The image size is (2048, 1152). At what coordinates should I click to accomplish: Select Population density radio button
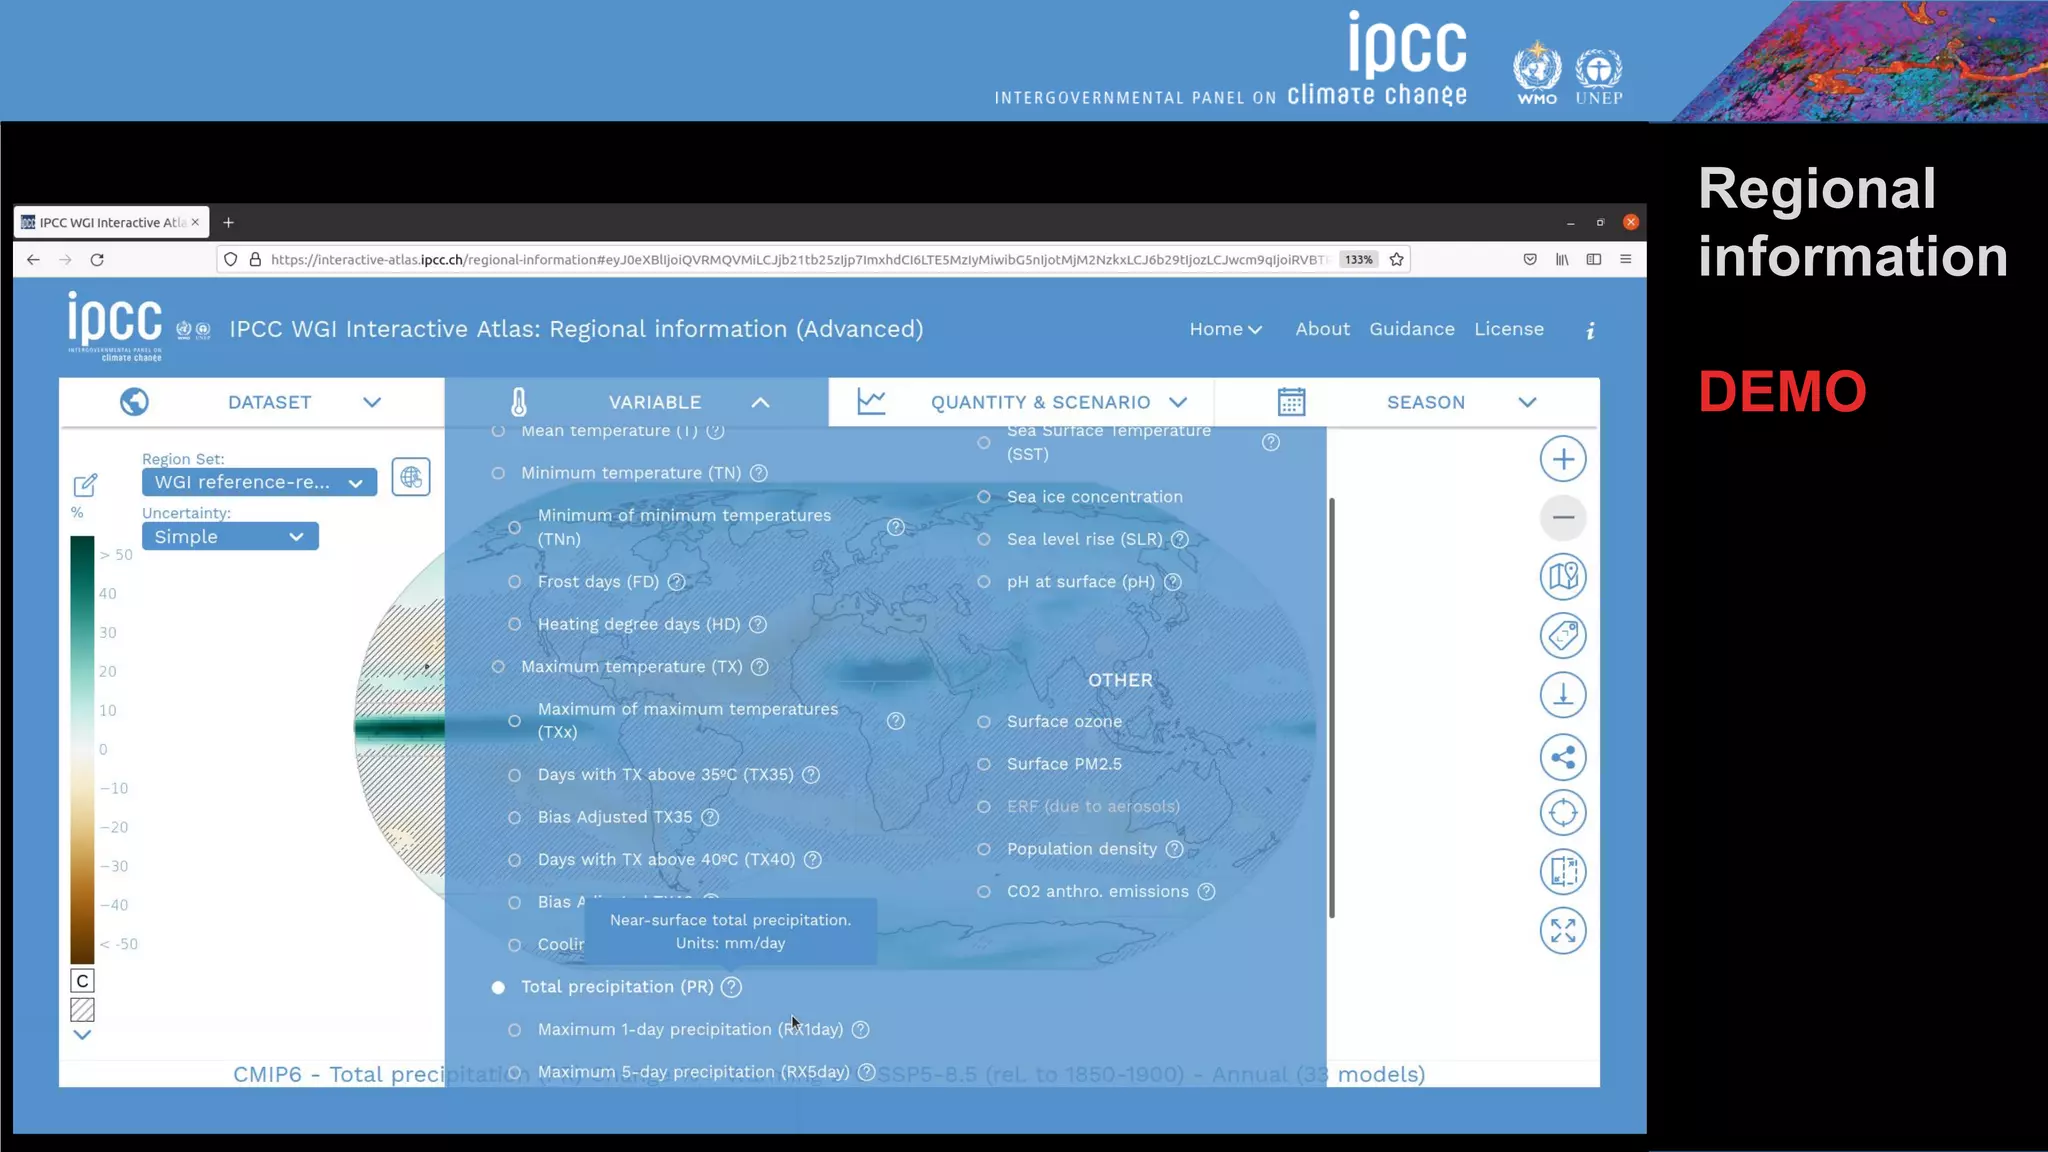(x=984, y=849)
